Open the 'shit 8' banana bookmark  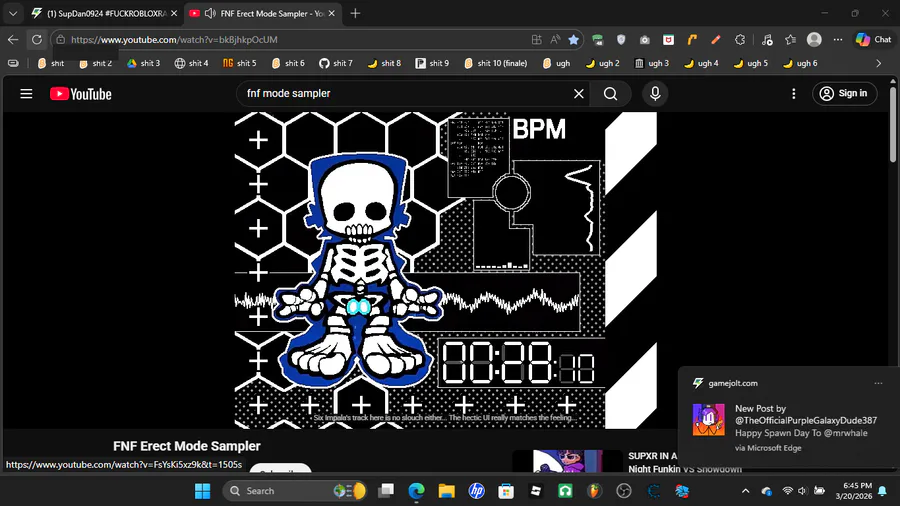point(384,63)
